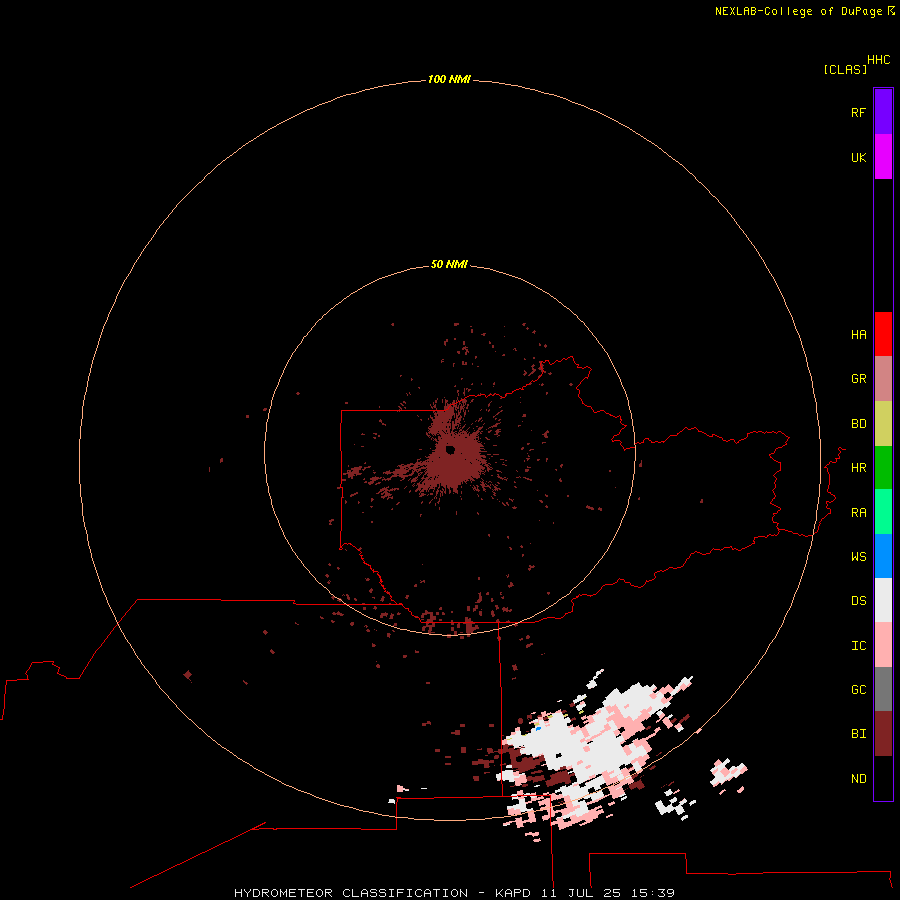Click the HHC product code text
The image size is (900, 900).
(878, 60)
